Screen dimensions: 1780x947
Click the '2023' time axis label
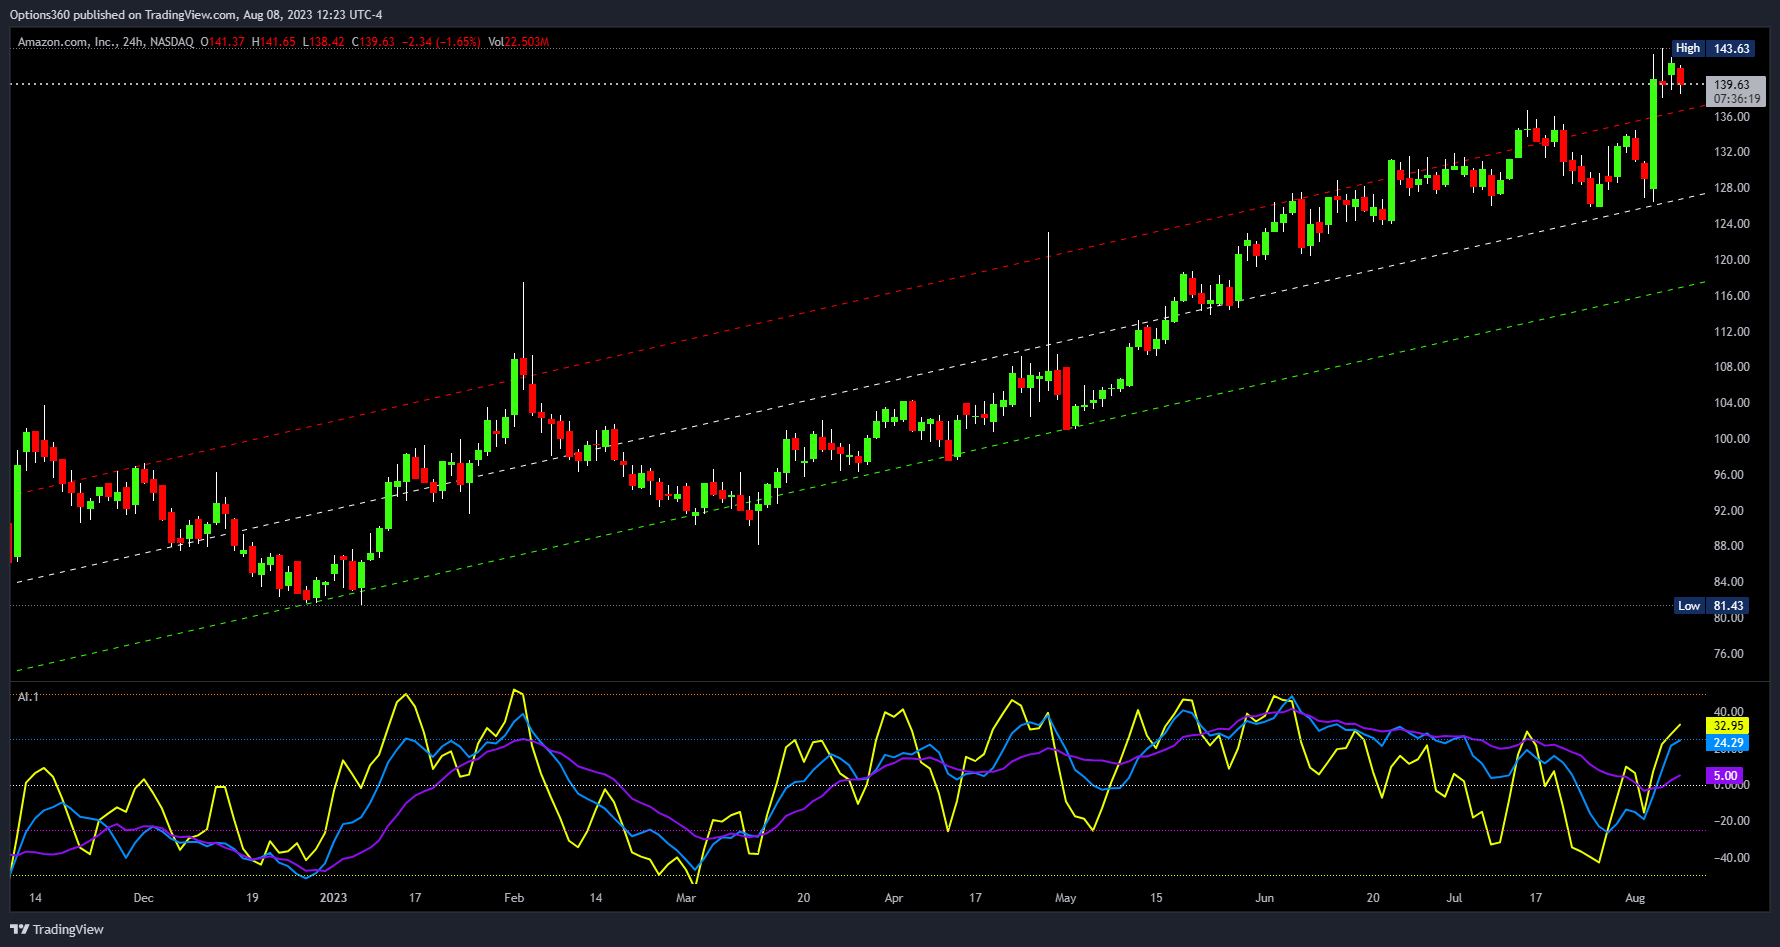334,898
